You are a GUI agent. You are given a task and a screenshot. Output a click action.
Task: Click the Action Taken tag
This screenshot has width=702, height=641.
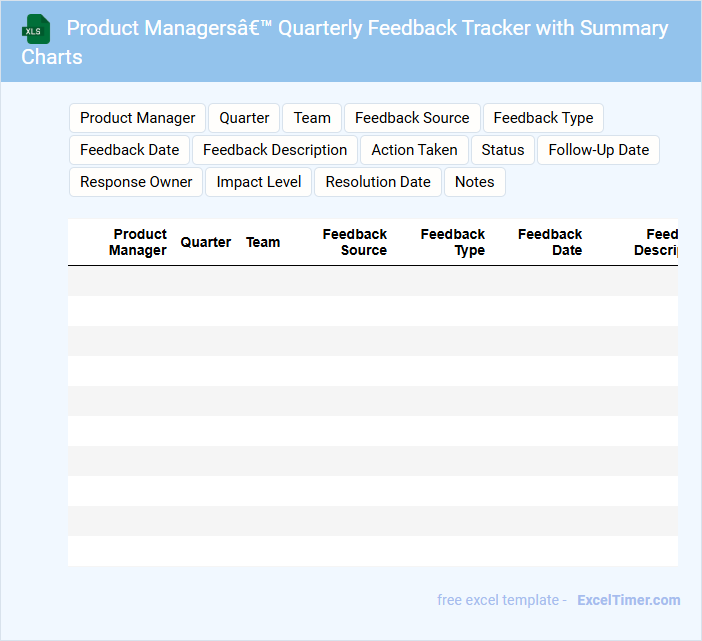pyautogui.click(x=414, y=150)
